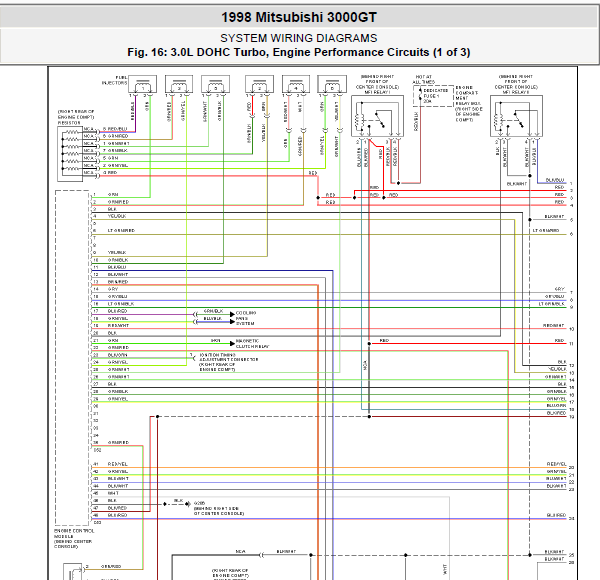Click 'LT GRN/BLK' at ECM pin 16
The image size is (600, 580).
point(121,304)
